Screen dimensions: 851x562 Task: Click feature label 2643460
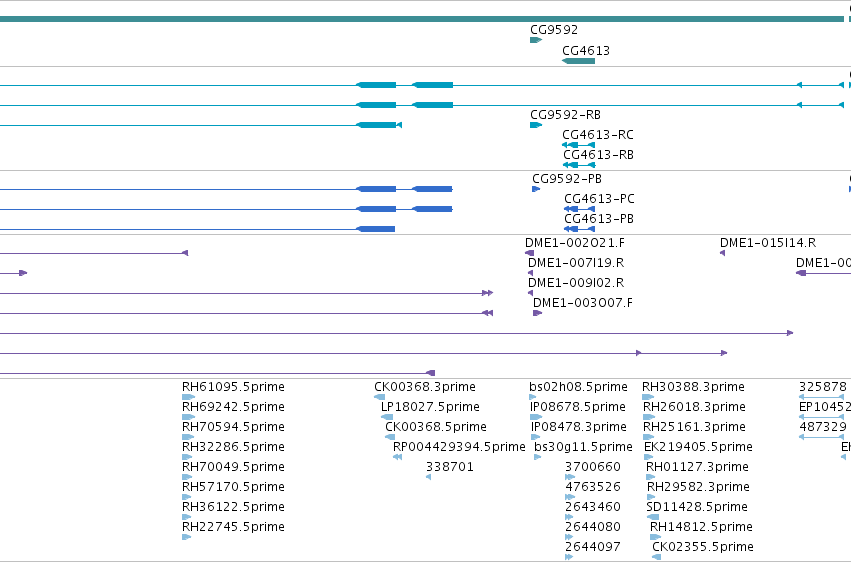(x=592, y=508)
